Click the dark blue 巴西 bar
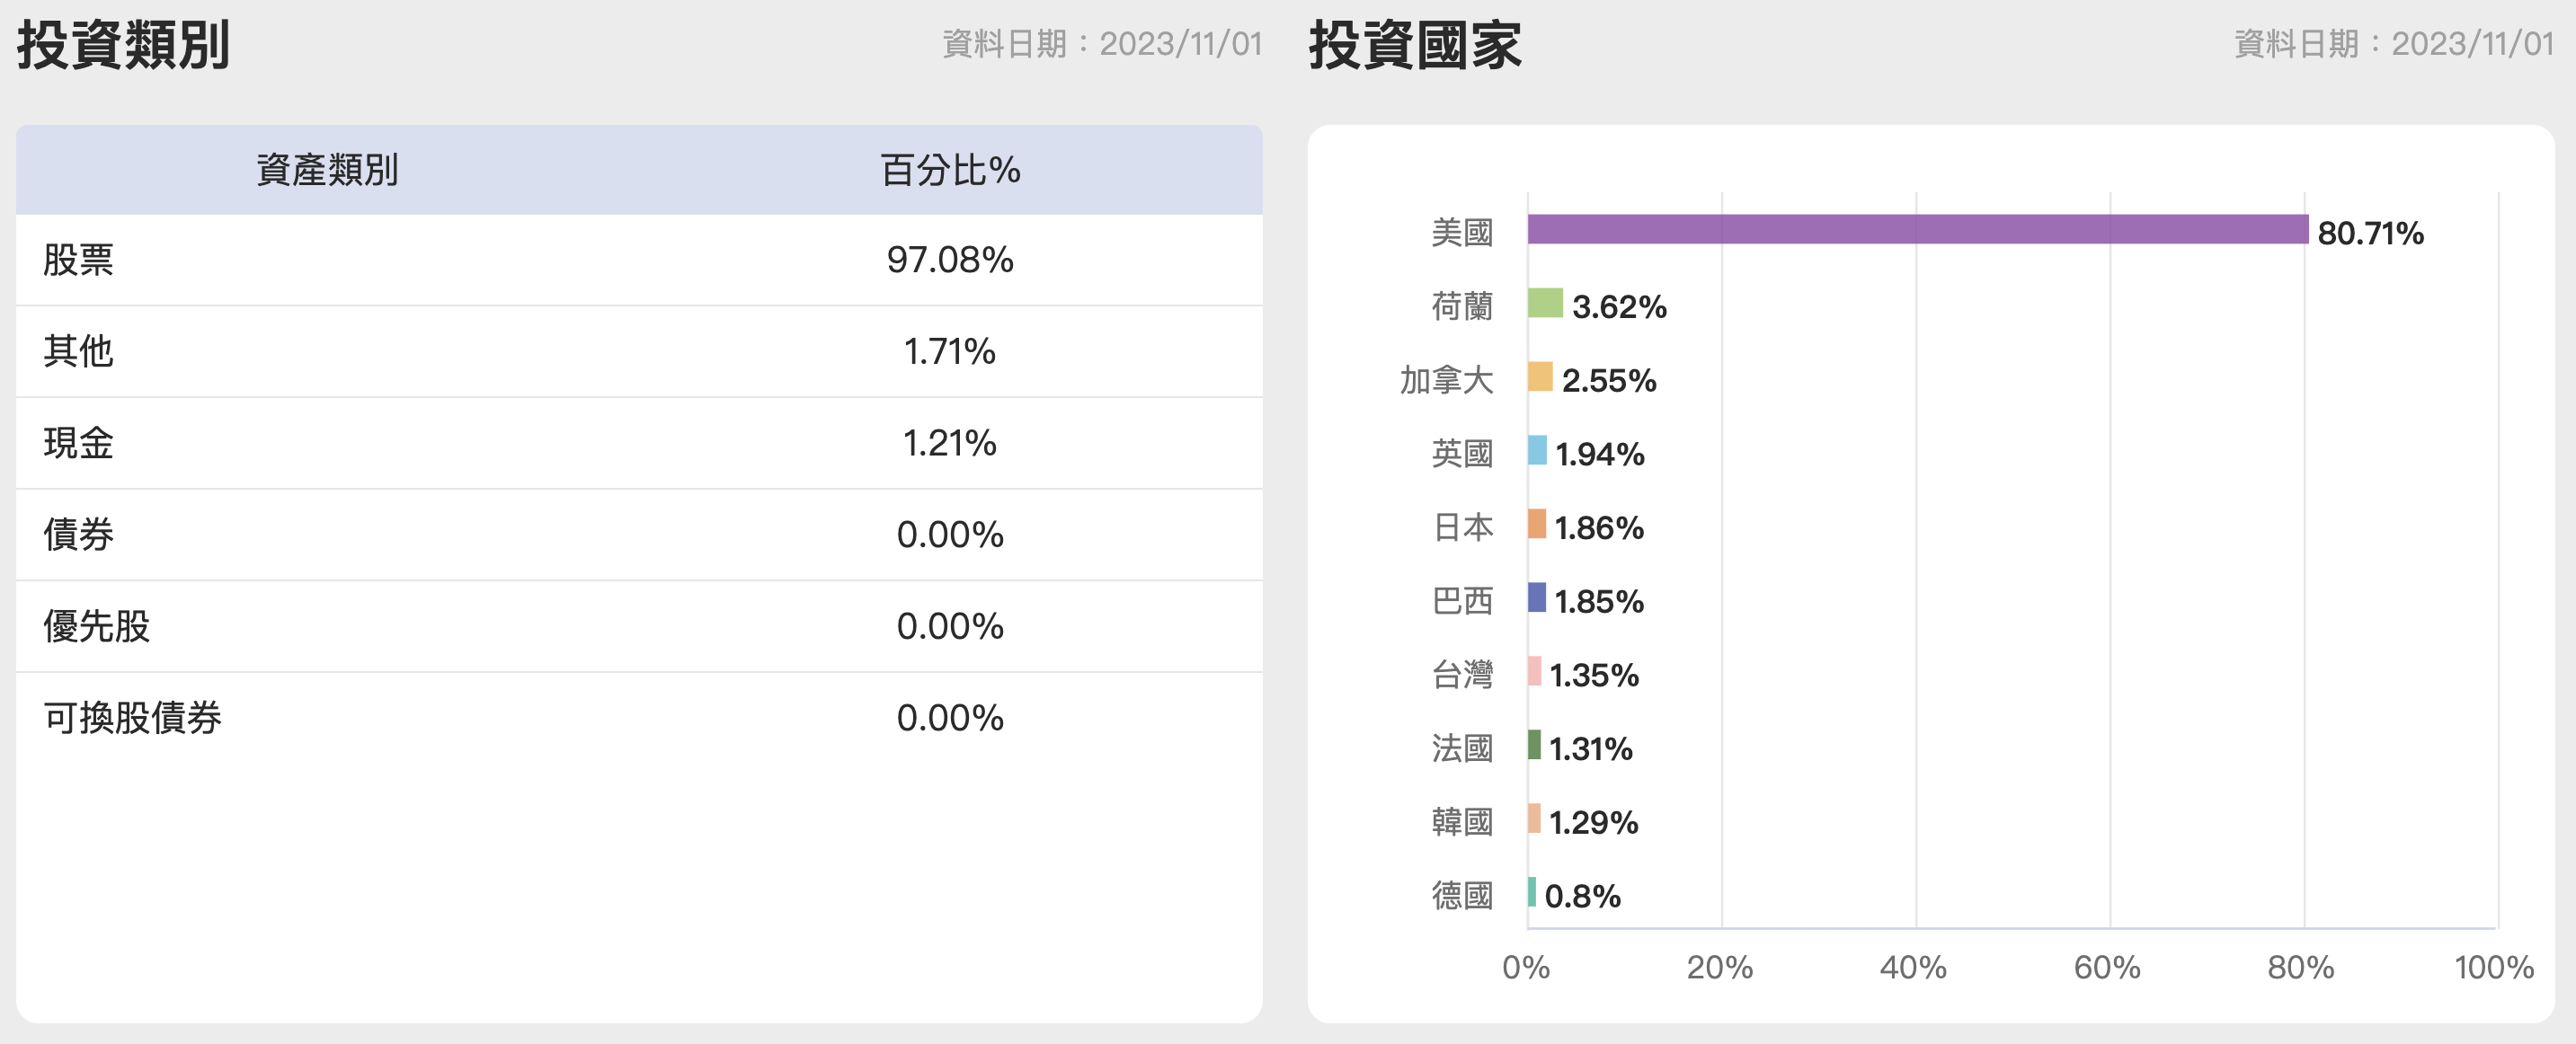Screen dimensions: 2576x1044 [x=1536, y=598]
